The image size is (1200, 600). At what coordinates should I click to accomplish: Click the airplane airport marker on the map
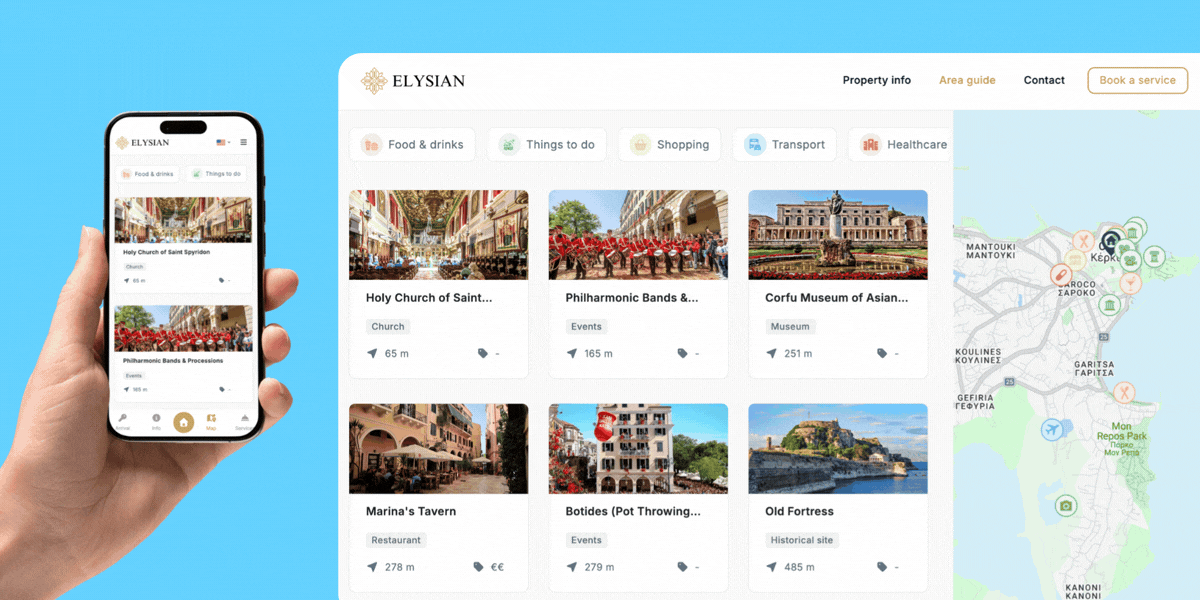coord(1051,429)
